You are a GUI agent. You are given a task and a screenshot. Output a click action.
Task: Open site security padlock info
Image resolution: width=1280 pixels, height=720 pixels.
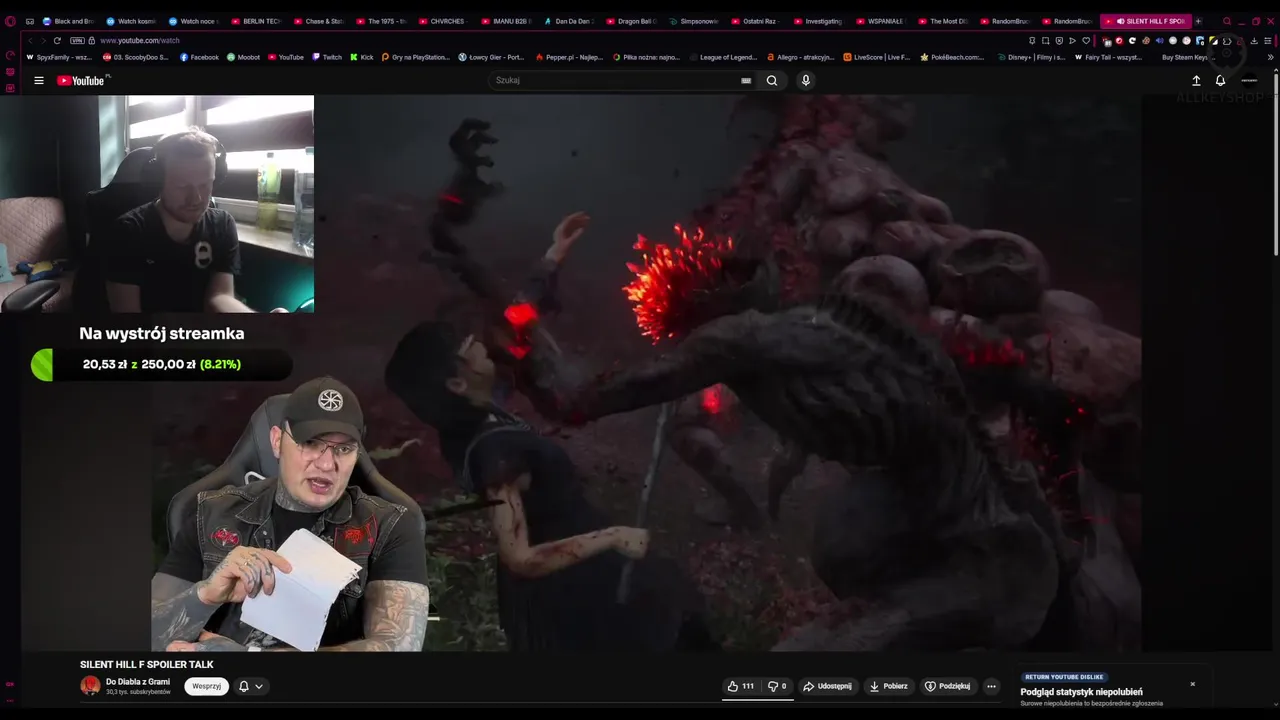tap(91, 41)
